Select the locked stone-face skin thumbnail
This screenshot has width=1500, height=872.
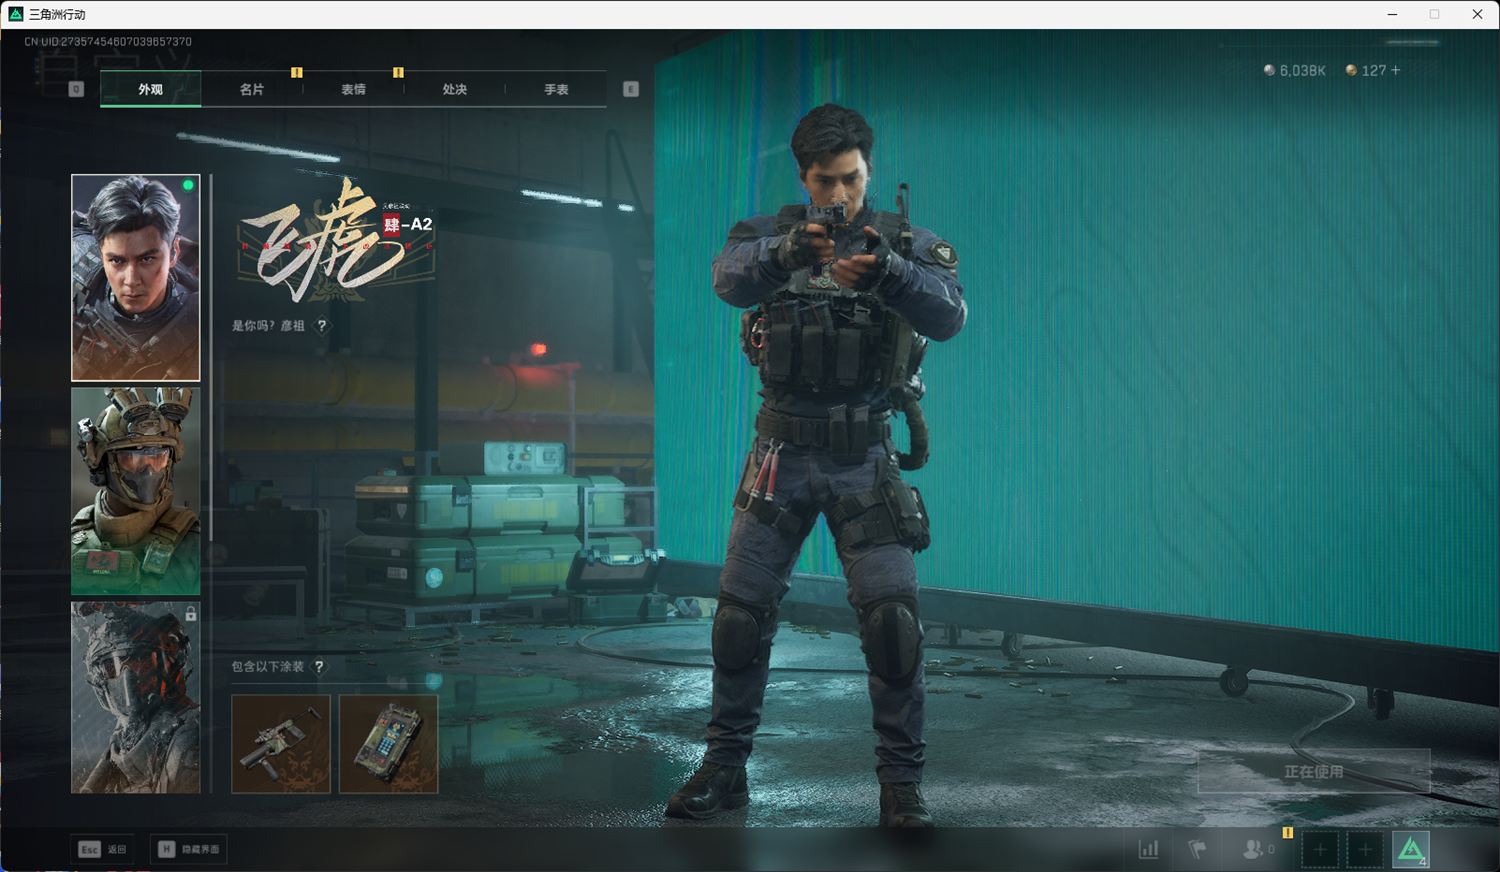tap(136, 697)
